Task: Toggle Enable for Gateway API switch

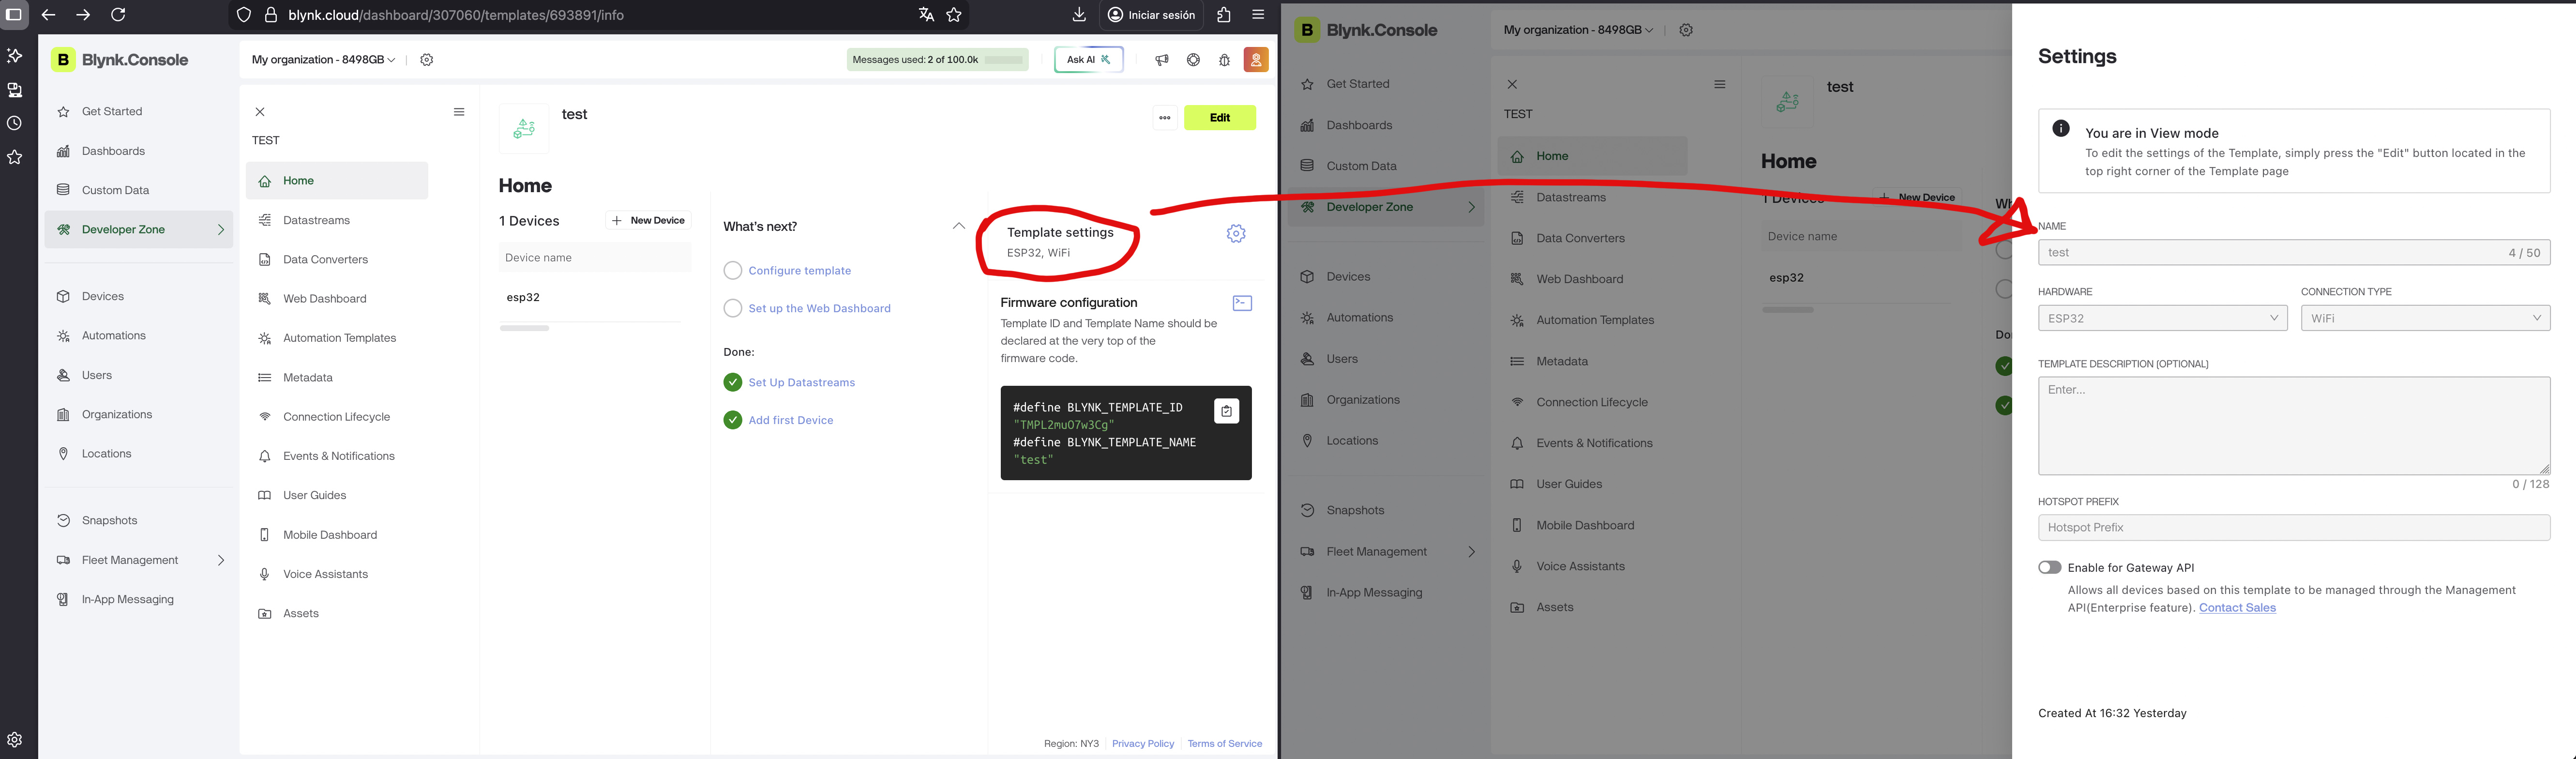Action: (x=2049, y=567)
